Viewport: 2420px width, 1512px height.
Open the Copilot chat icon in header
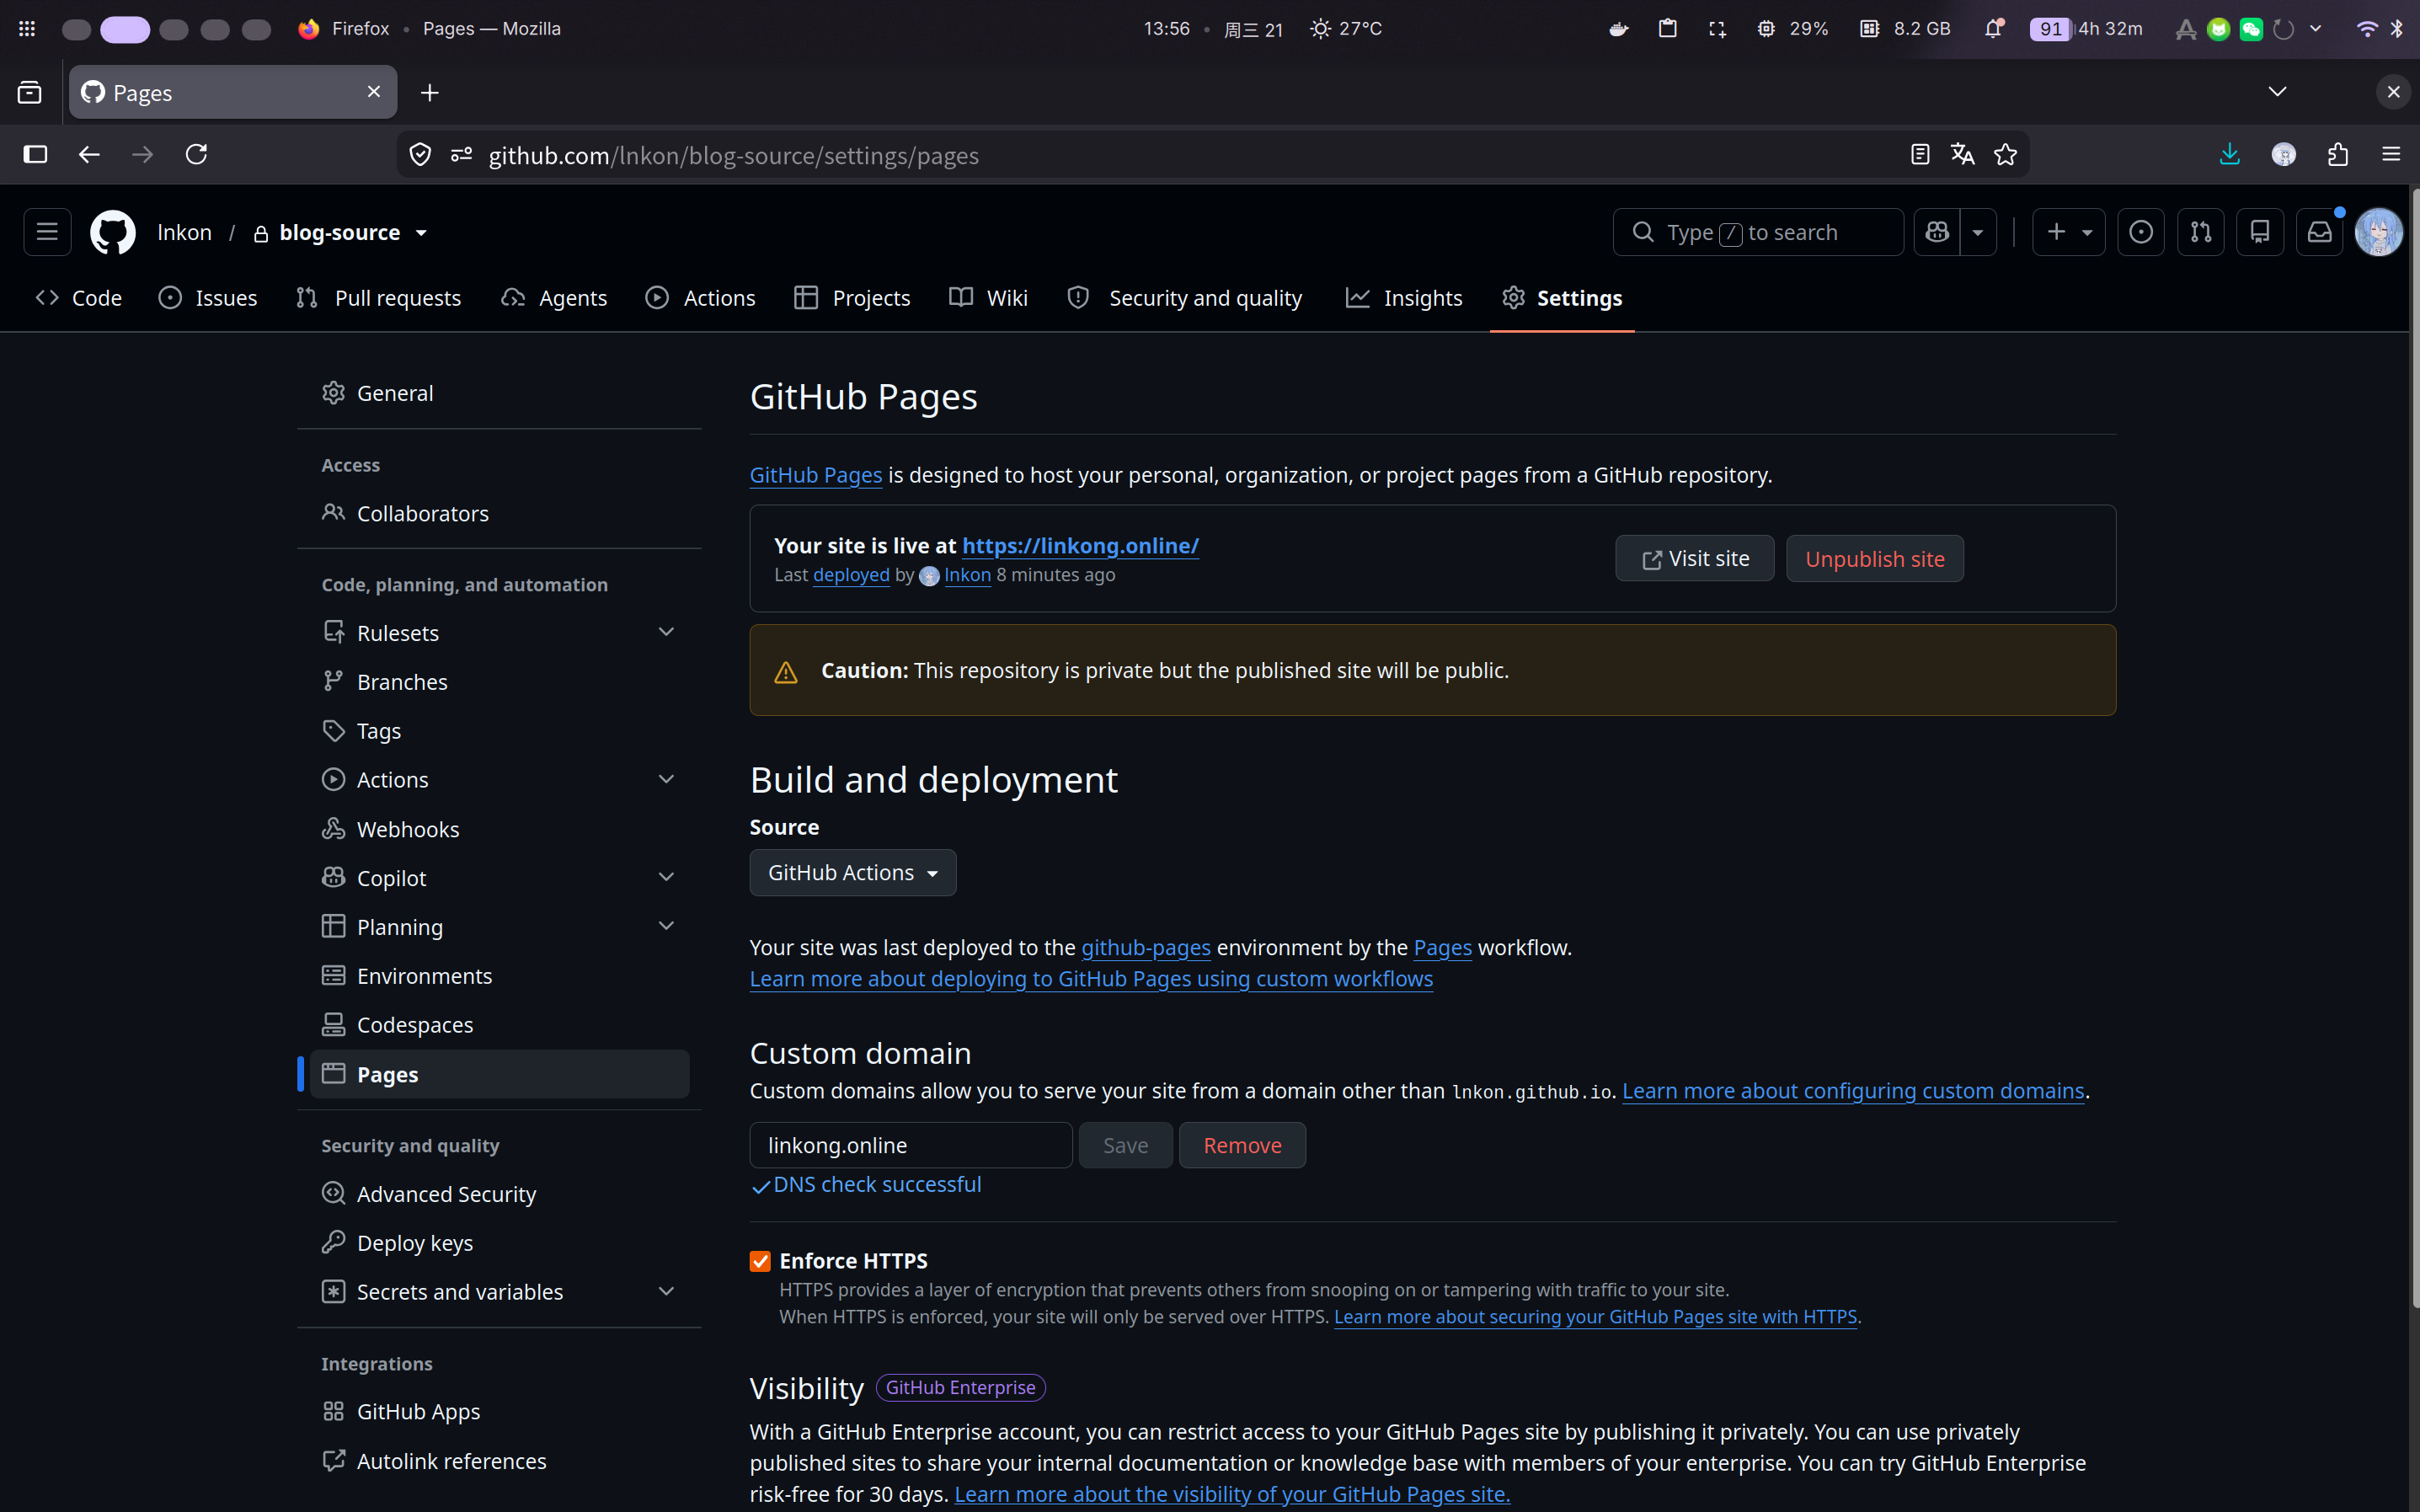1937,232
